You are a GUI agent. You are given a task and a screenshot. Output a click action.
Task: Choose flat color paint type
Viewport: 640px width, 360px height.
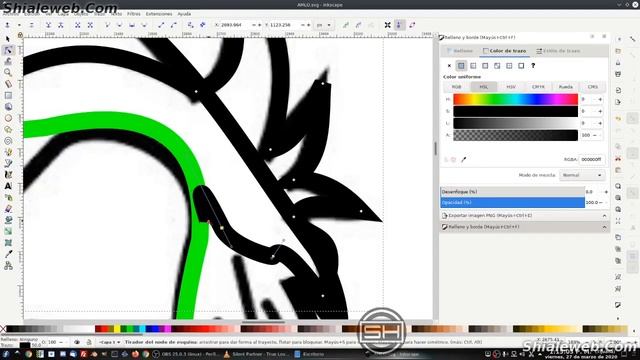coord(461,65)
